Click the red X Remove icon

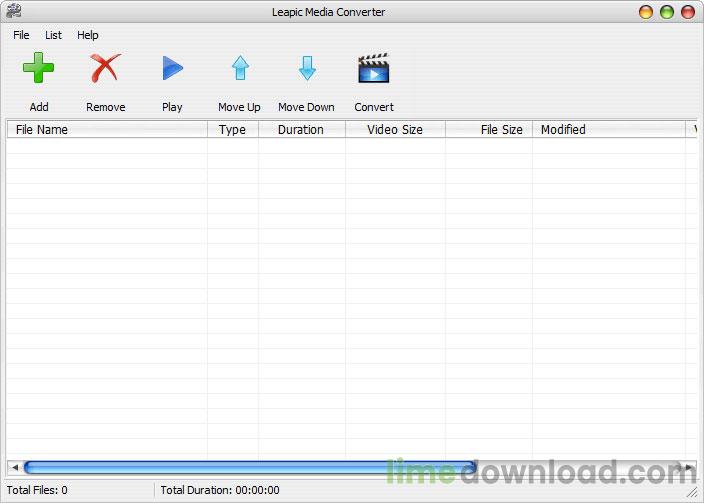pyautogui.click(x=105, y=69)
